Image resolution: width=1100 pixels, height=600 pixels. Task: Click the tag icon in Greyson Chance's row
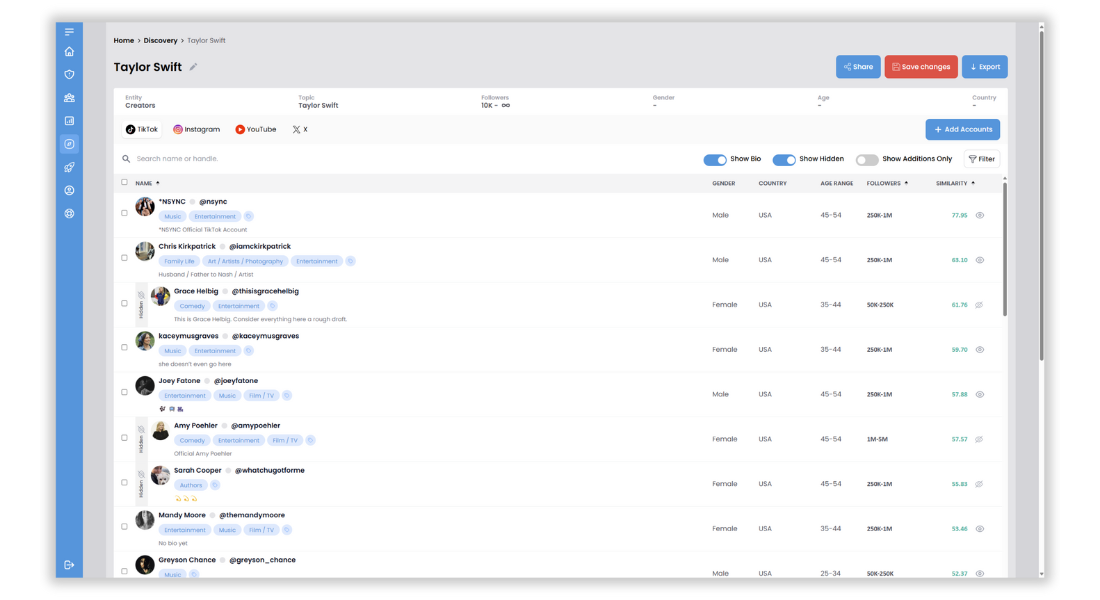(x=194, y=575)
